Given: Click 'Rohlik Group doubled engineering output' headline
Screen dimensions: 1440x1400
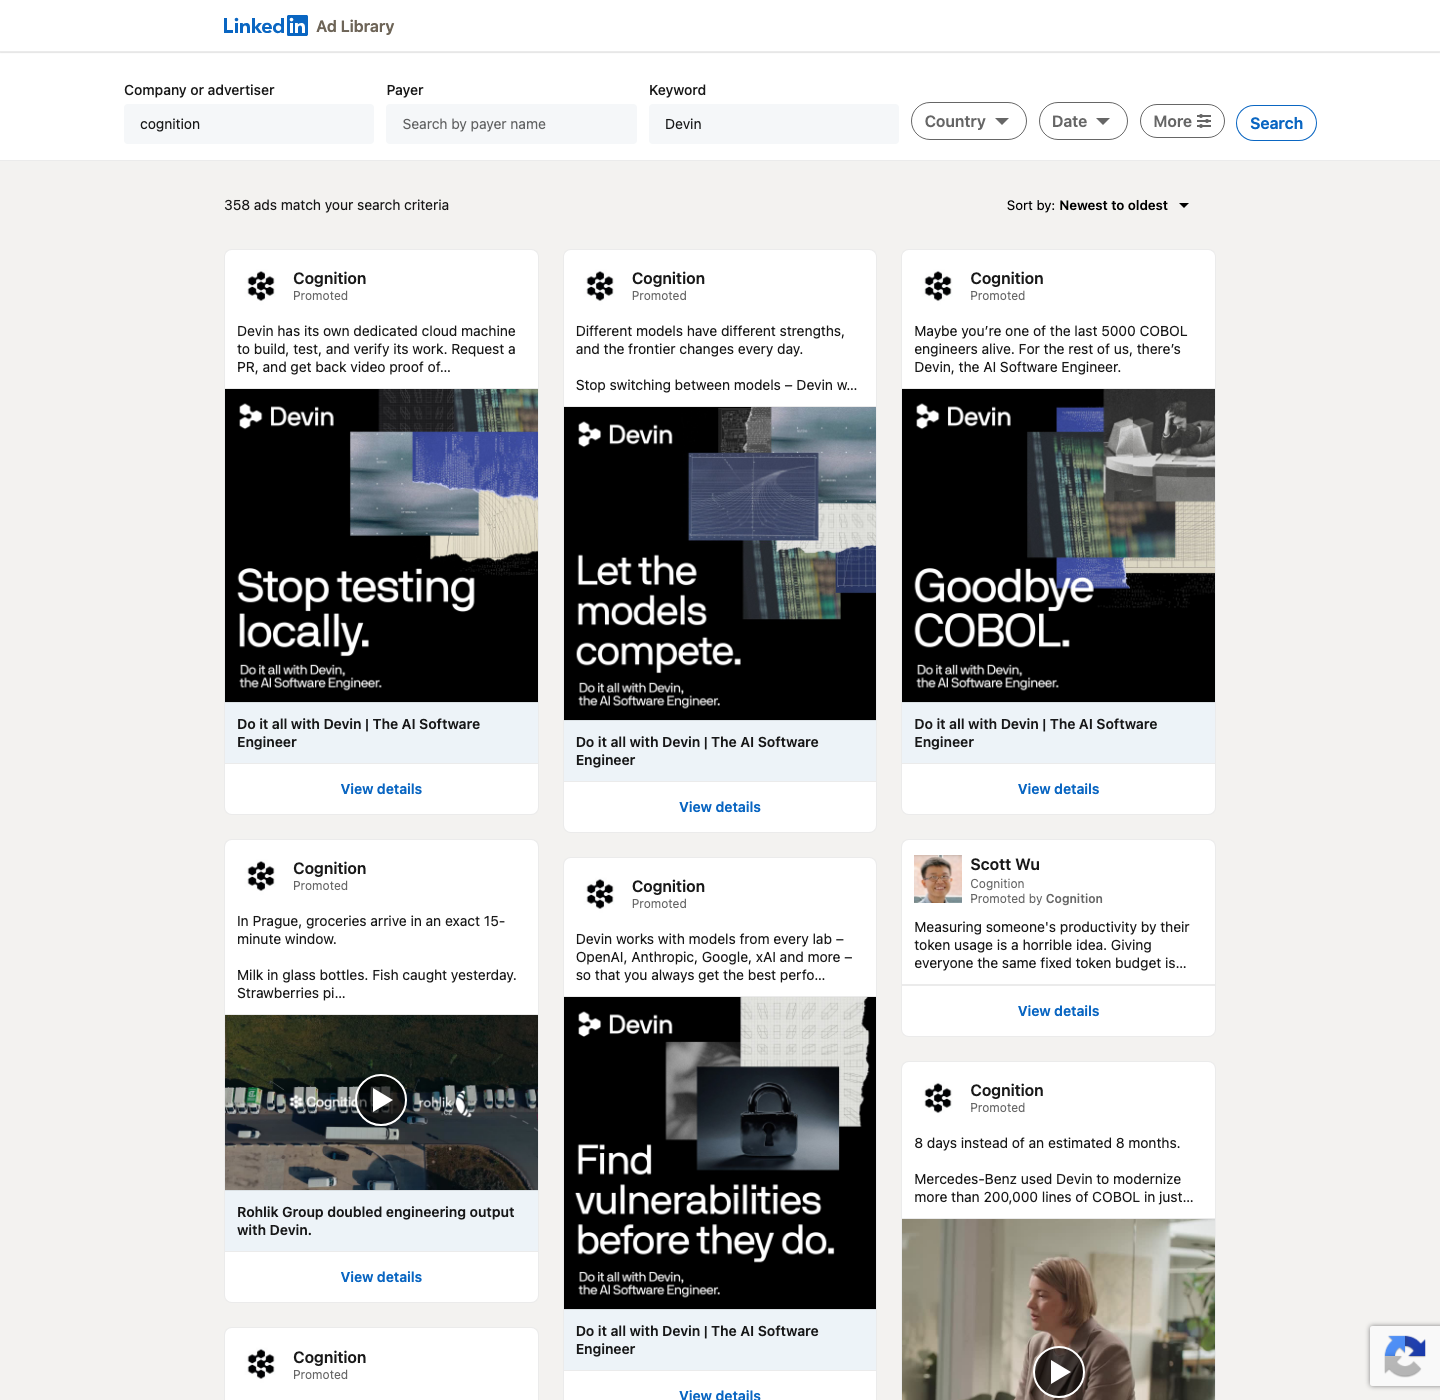Looking at the screenshot, I should [x=375, y=1221].
